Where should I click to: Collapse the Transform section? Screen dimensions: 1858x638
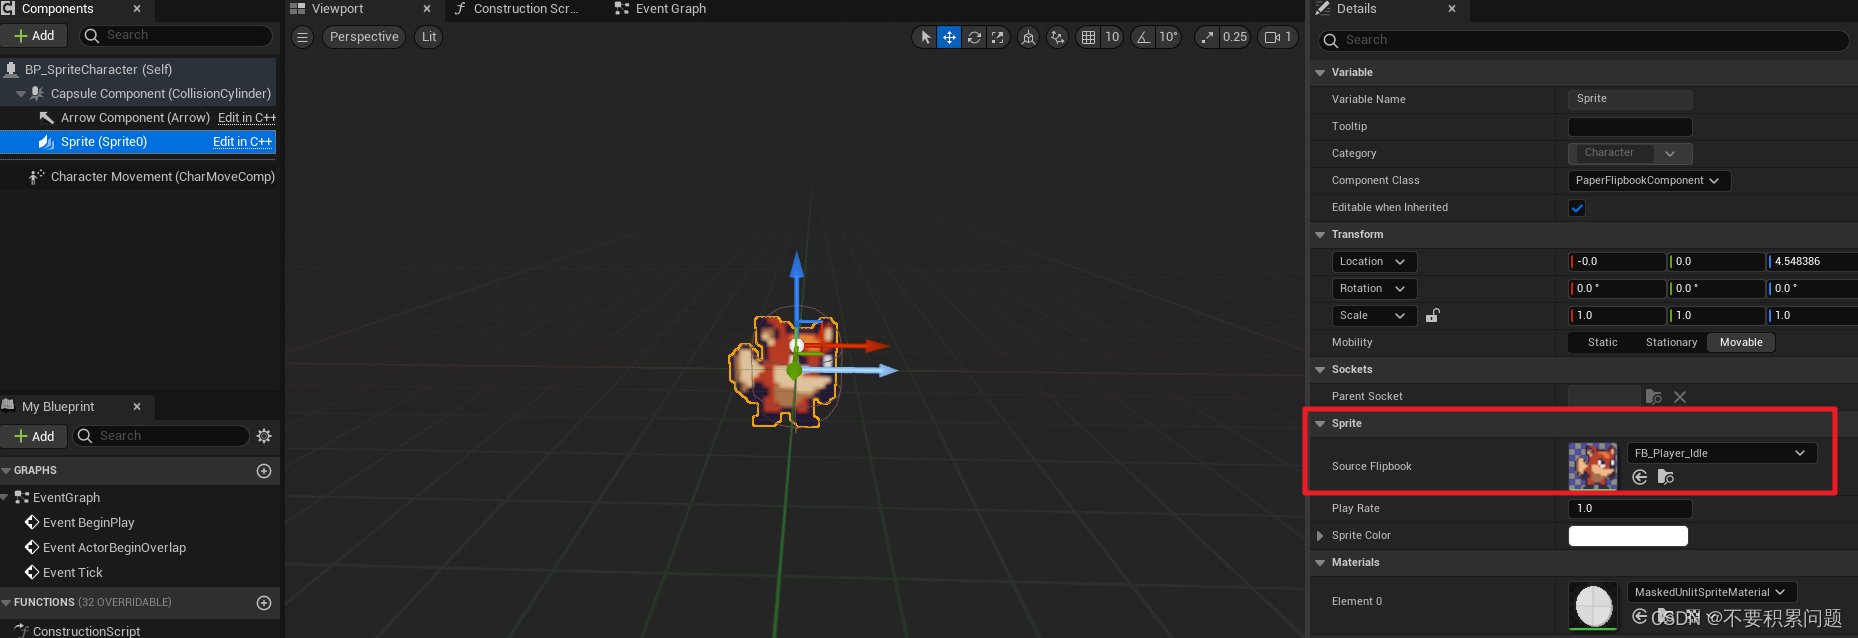[x=1320, y=235]
